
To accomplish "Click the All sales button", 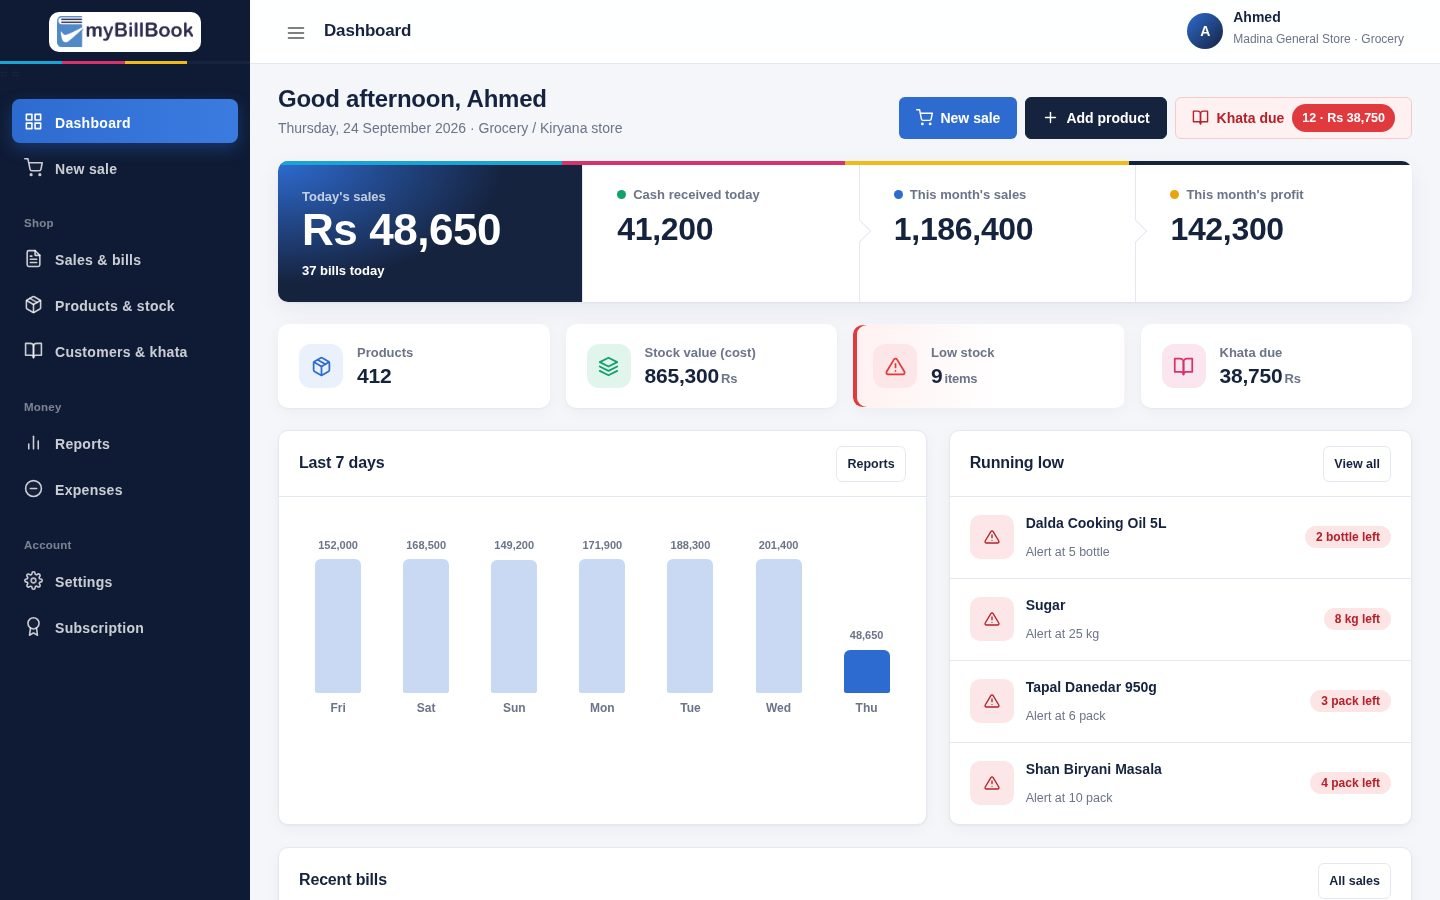I will (1354, 881).
